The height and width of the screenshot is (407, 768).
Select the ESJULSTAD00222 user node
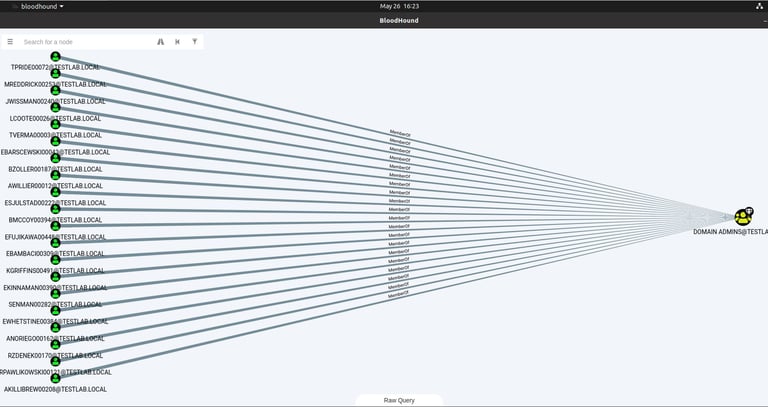(55, 192)
